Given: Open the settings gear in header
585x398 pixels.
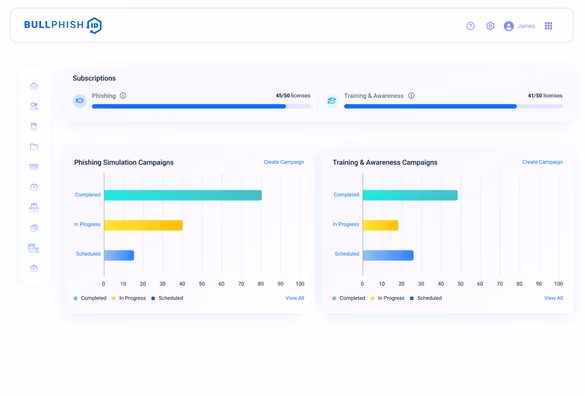Looking at the screenshot, I should [490, 26].
